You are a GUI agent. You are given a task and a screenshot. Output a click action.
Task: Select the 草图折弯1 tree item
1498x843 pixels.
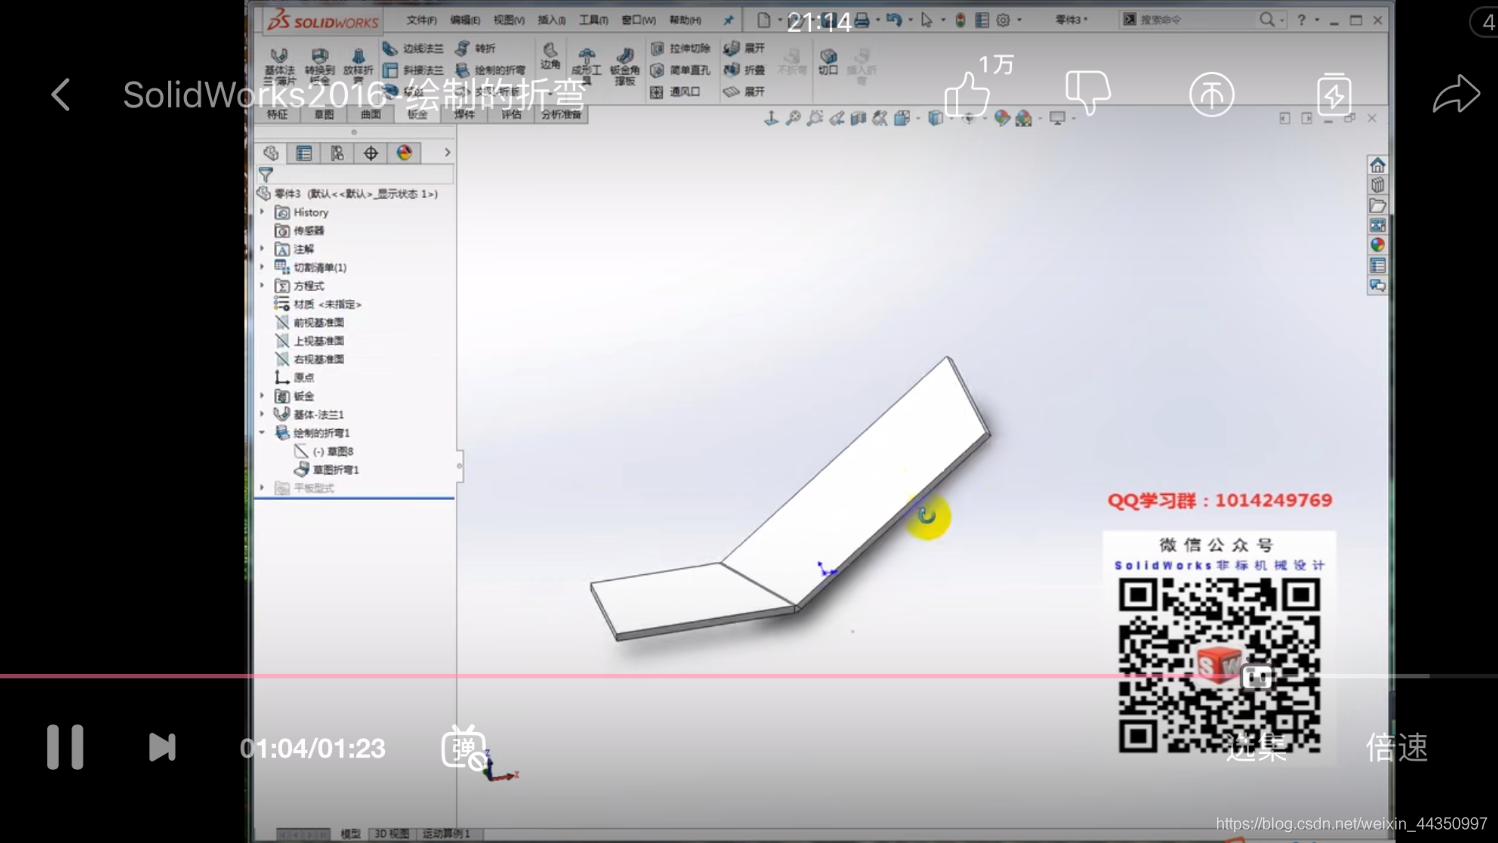click(x=326, y=470)
